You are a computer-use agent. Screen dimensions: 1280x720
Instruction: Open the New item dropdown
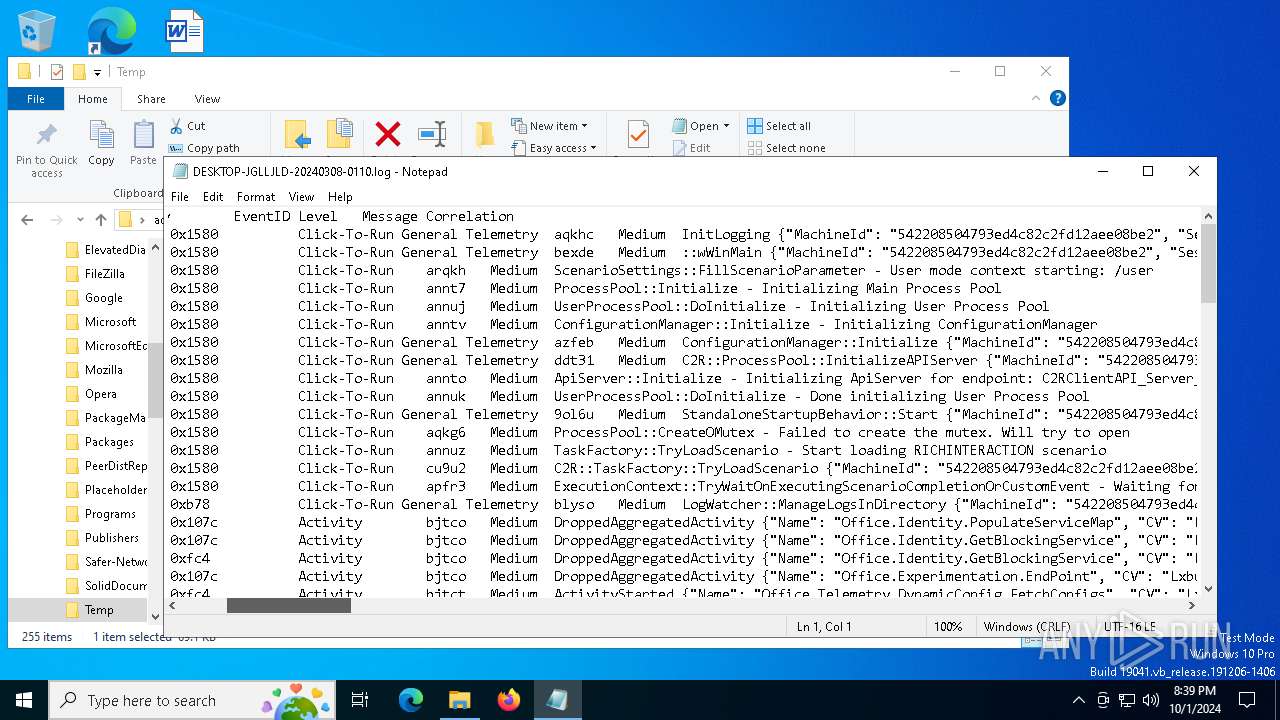click(549, 126)
